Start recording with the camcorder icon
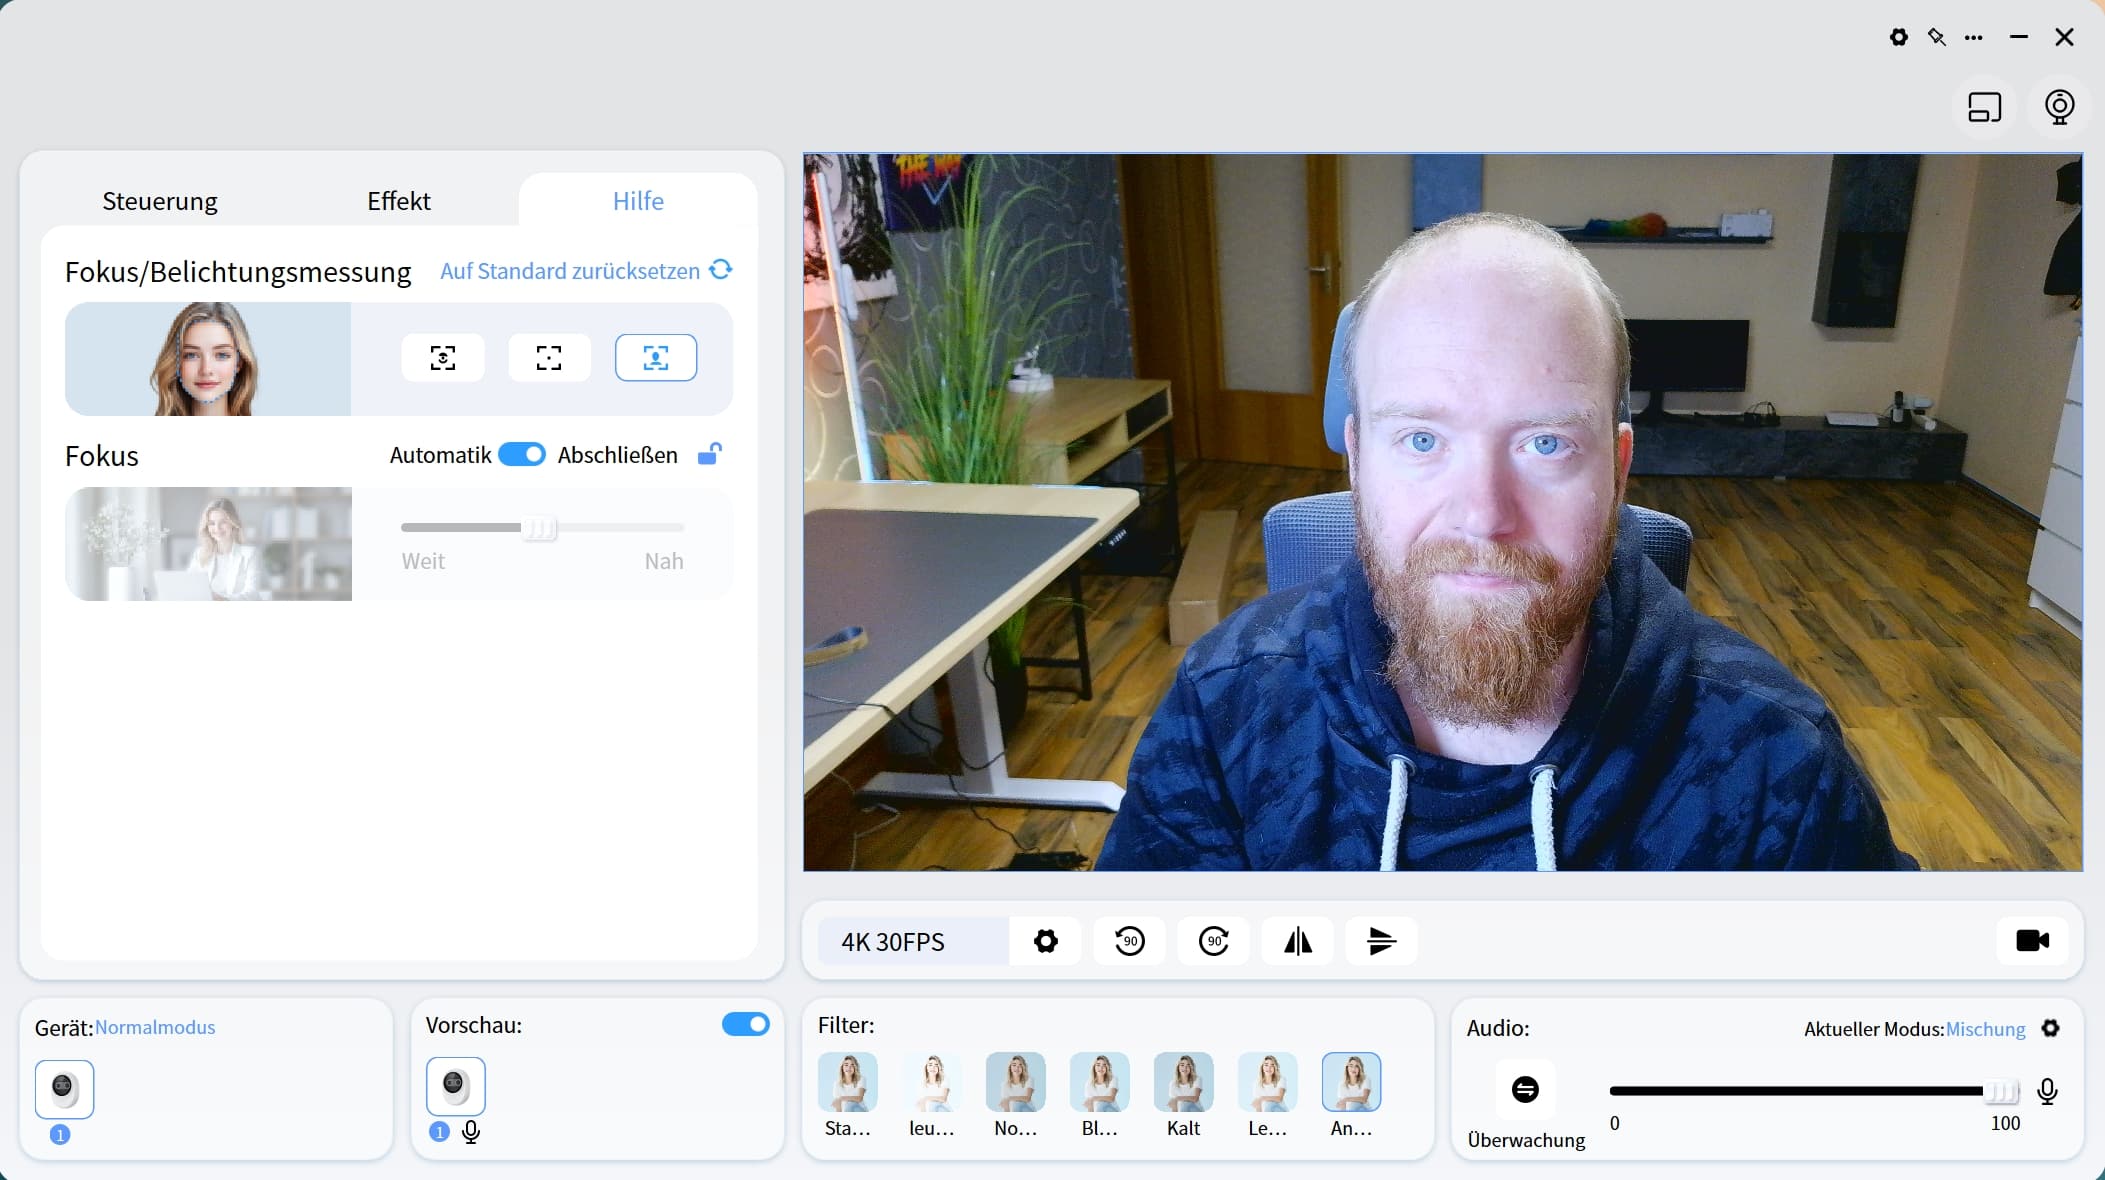The width and height of the screenshot is (2105, 1180). click(2032, 941)
